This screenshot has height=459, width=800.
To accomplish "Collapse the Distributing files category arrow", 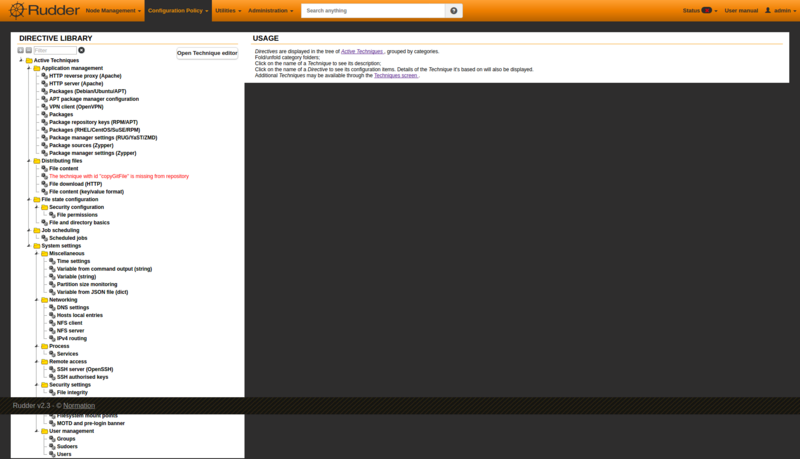I will coord(29,161).
